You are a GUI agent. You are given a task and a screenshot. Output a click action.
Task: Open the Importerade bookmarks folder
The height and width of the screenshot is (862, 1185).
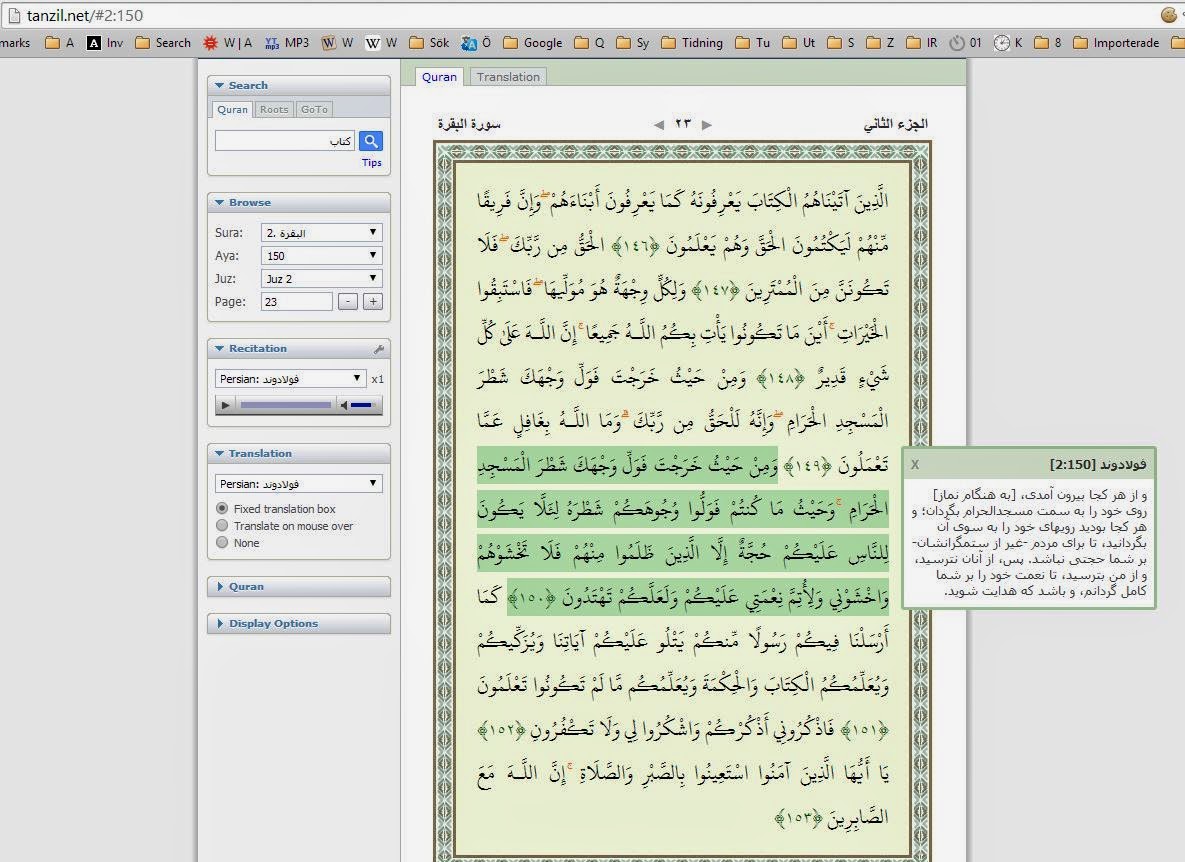click(1116, 43)
